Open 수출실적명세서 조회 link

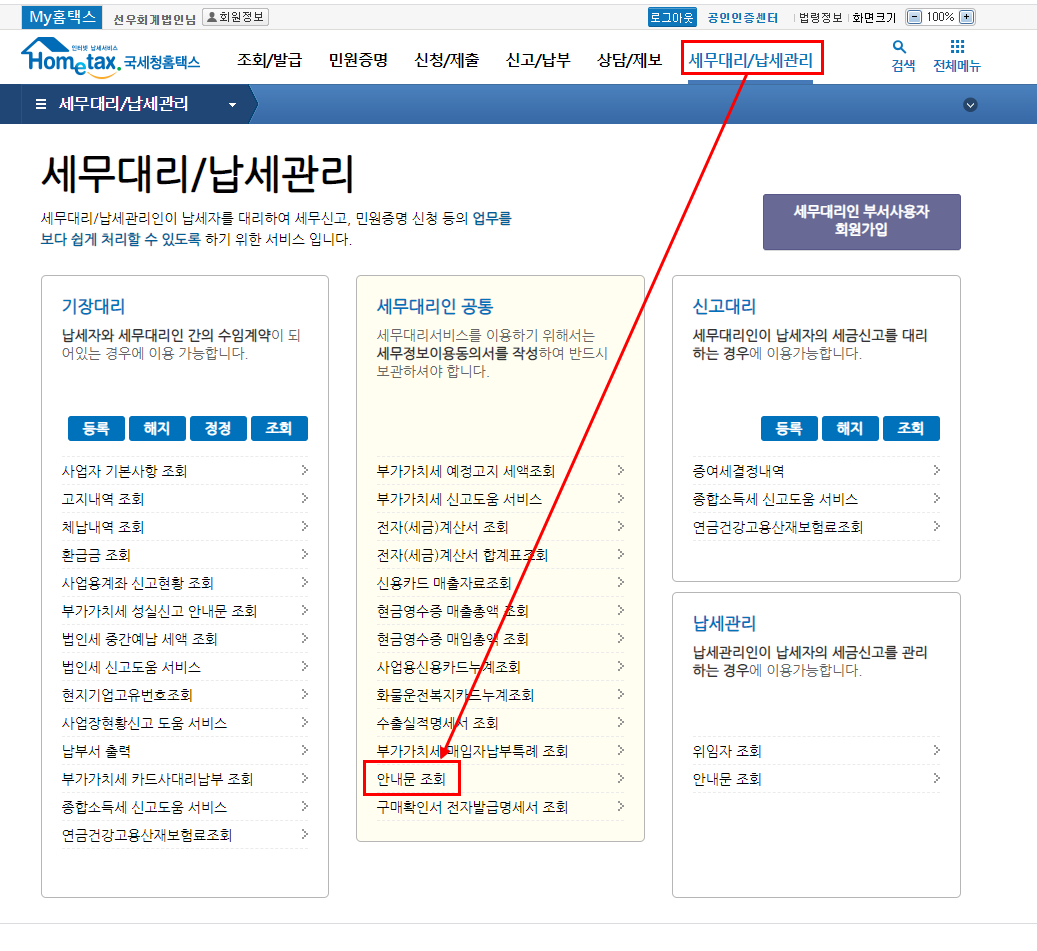pos(437,723)
